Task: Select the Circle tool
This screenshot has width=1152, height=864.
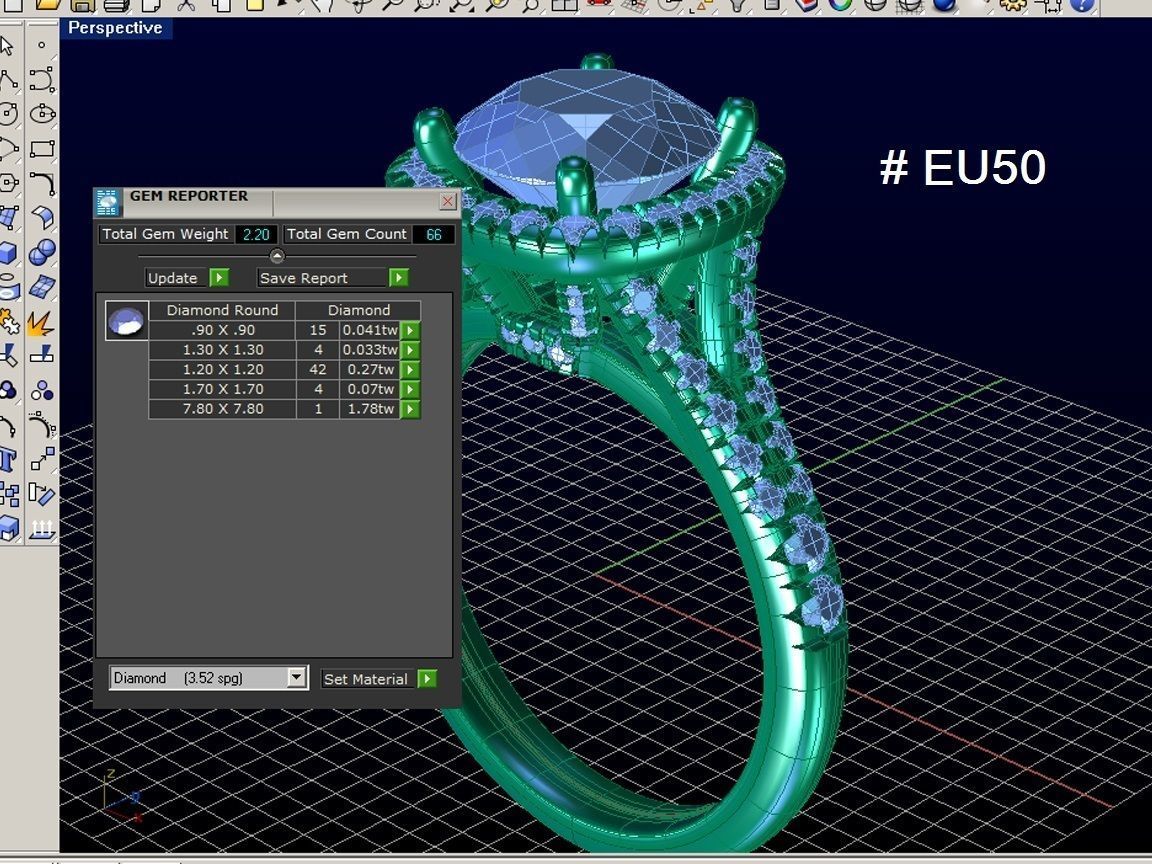Action: pos(7,114)
